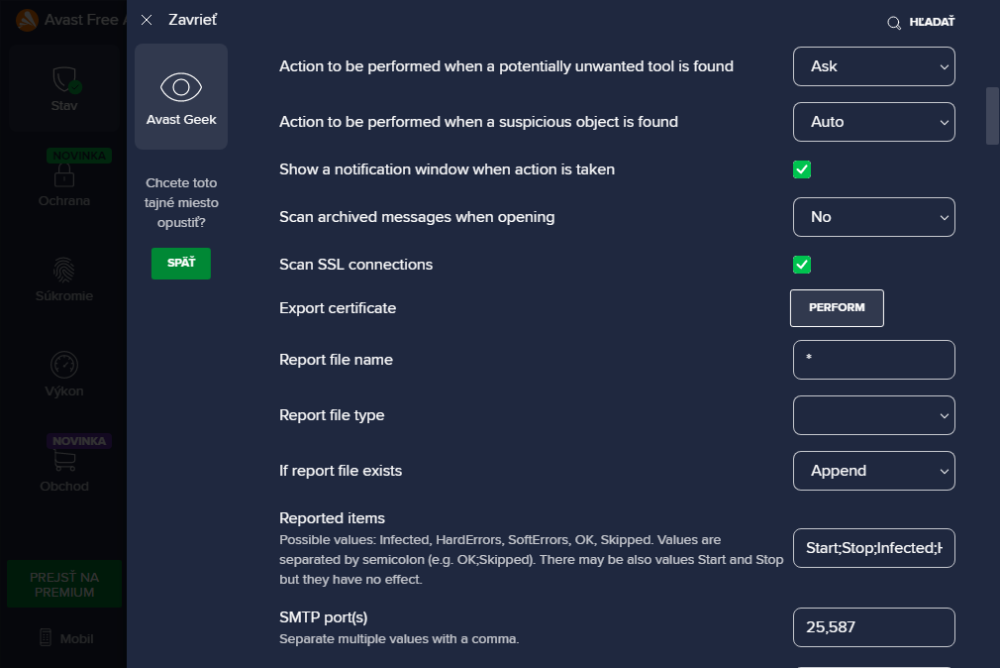Viewport: 1000px width, 668px height.
Task: Click the Avast Geek eye icon
Action: (181, 87)
